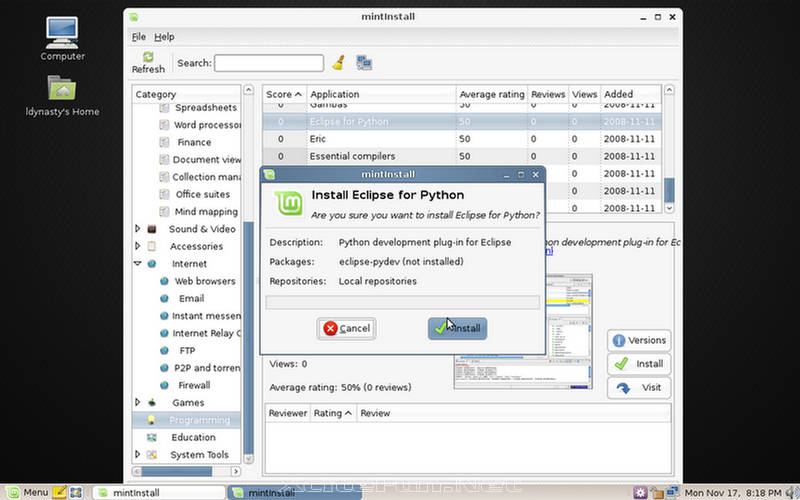This screenshot has width=800, height=500.
Task: Cancel the Eclipse for Python install dialog
Action: pos(346,329)
